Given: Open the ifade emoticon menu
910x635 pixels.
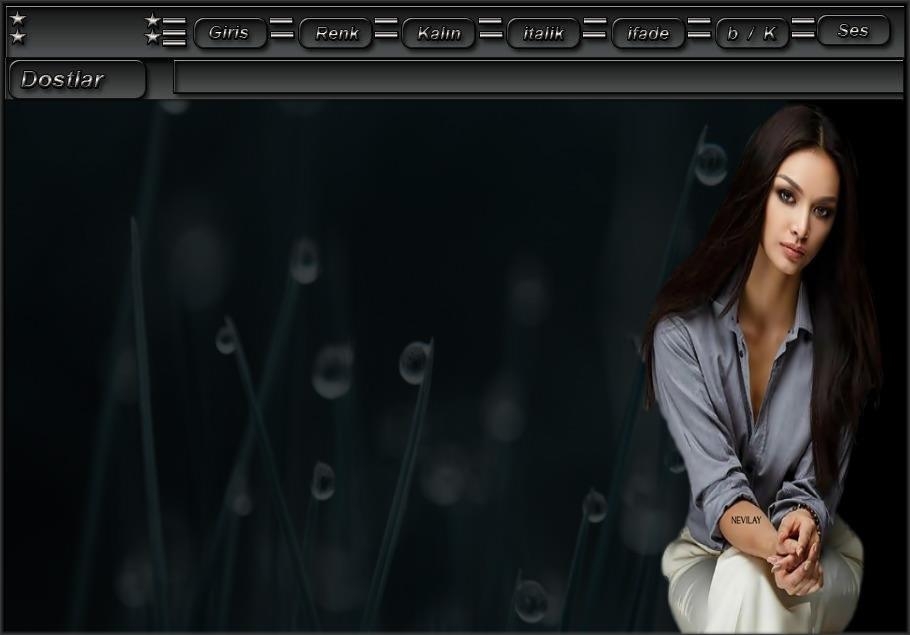Looking at the screenshot, I should pyautogui.click(x=648, y=33).
